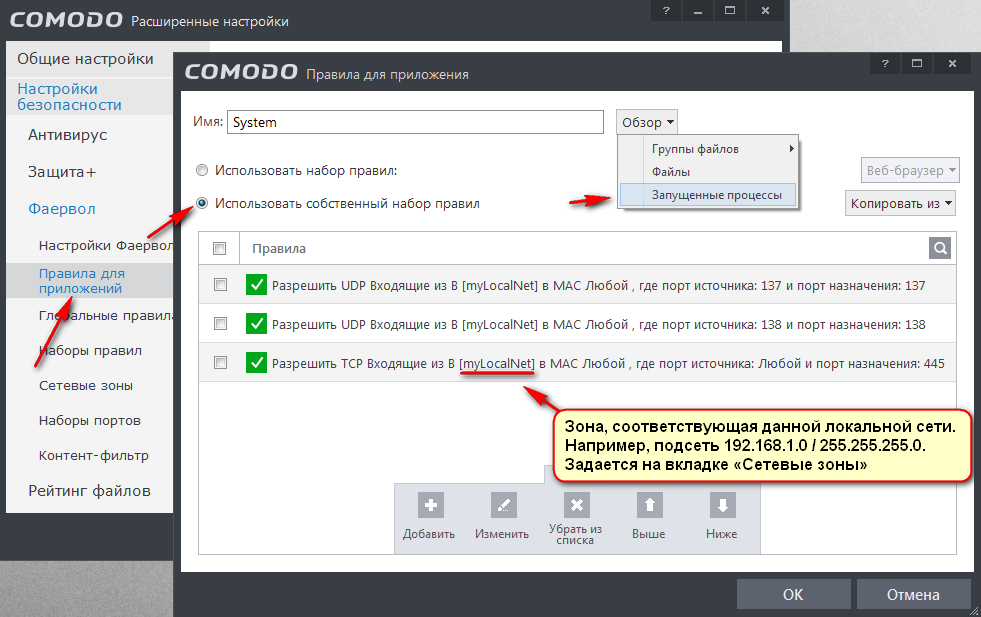Open the Копировать из dropdown
The height and width of the screenshot is (617, 981).
900,203
